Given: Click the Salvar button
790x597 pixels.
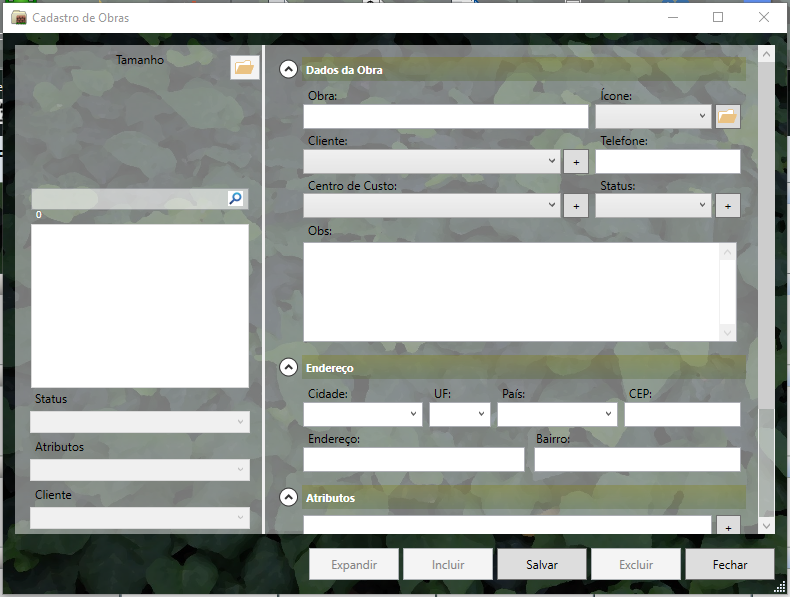Looking at the screenshot, I should (x=542, y=564).
